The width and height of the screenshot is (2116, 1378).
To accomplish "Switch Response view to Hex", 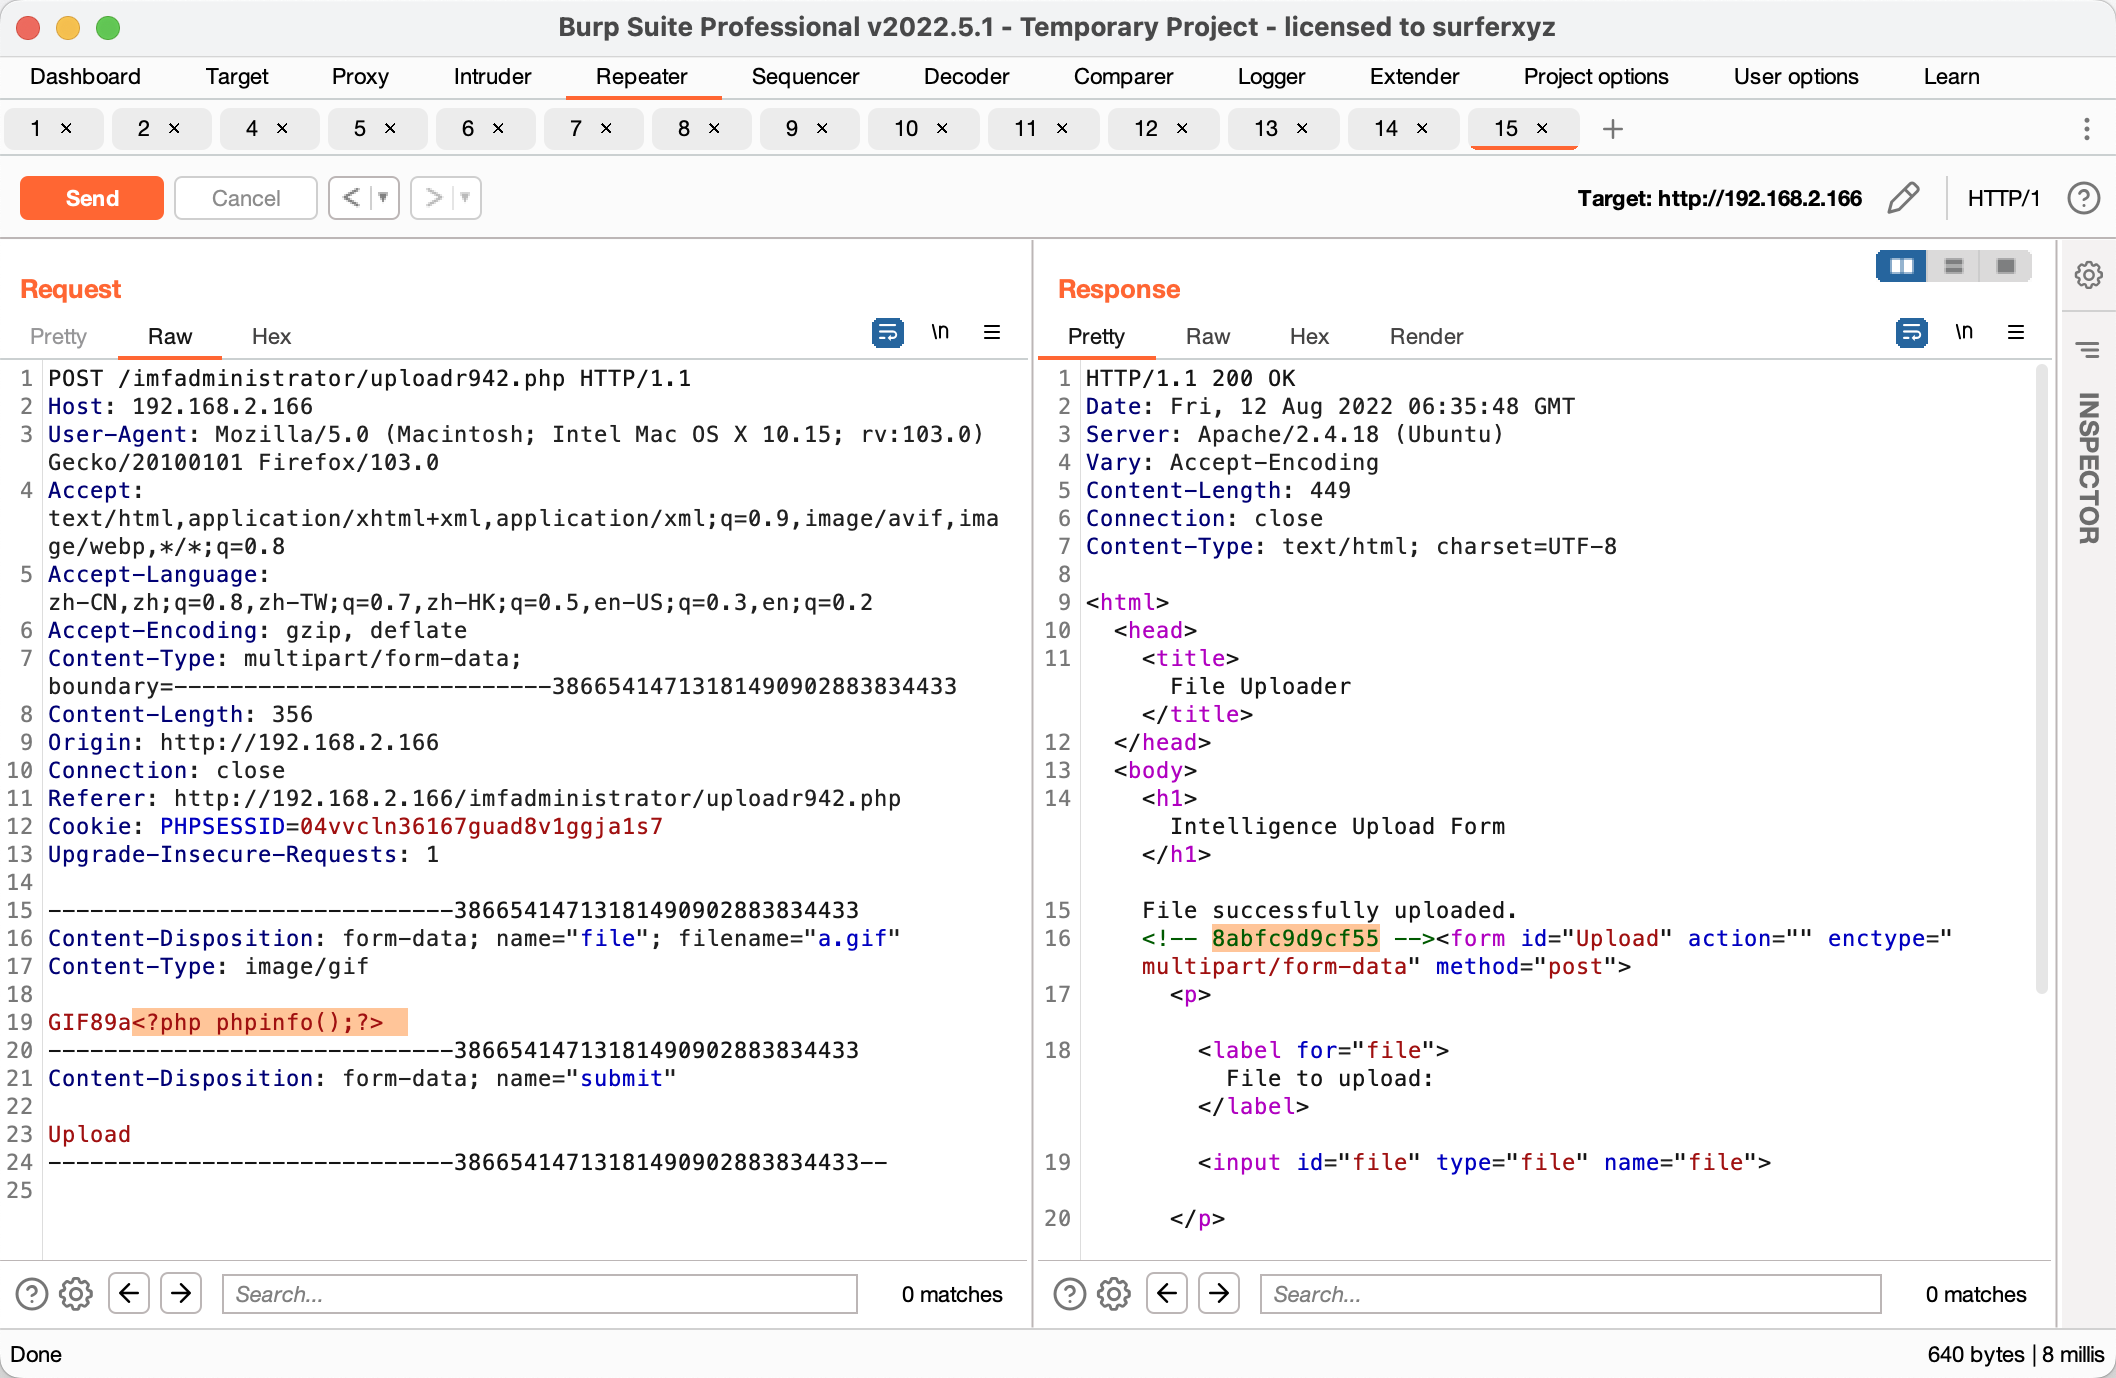I will tap(1309, 337).
